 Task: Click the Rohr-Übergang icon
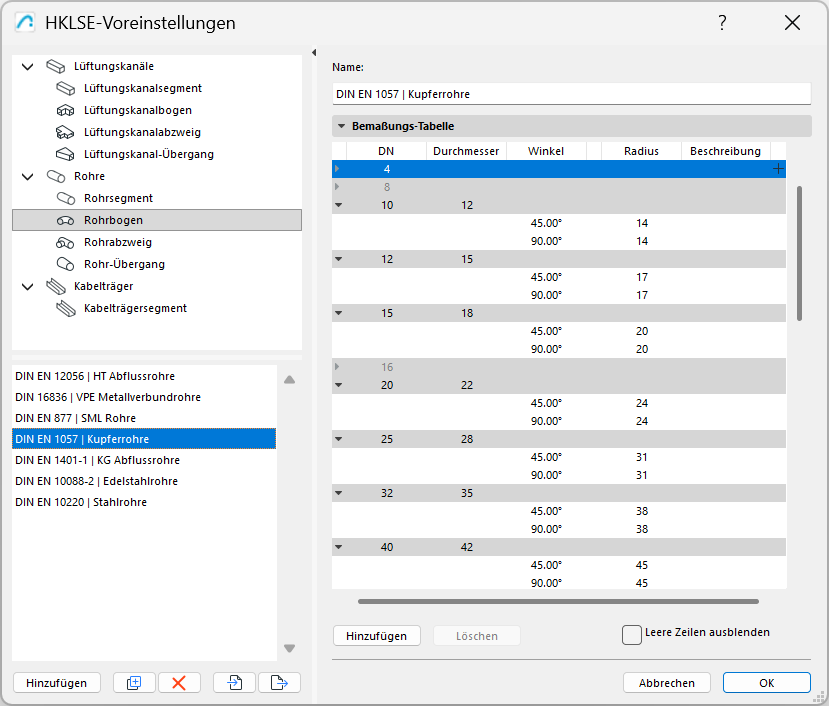[66, 264]
